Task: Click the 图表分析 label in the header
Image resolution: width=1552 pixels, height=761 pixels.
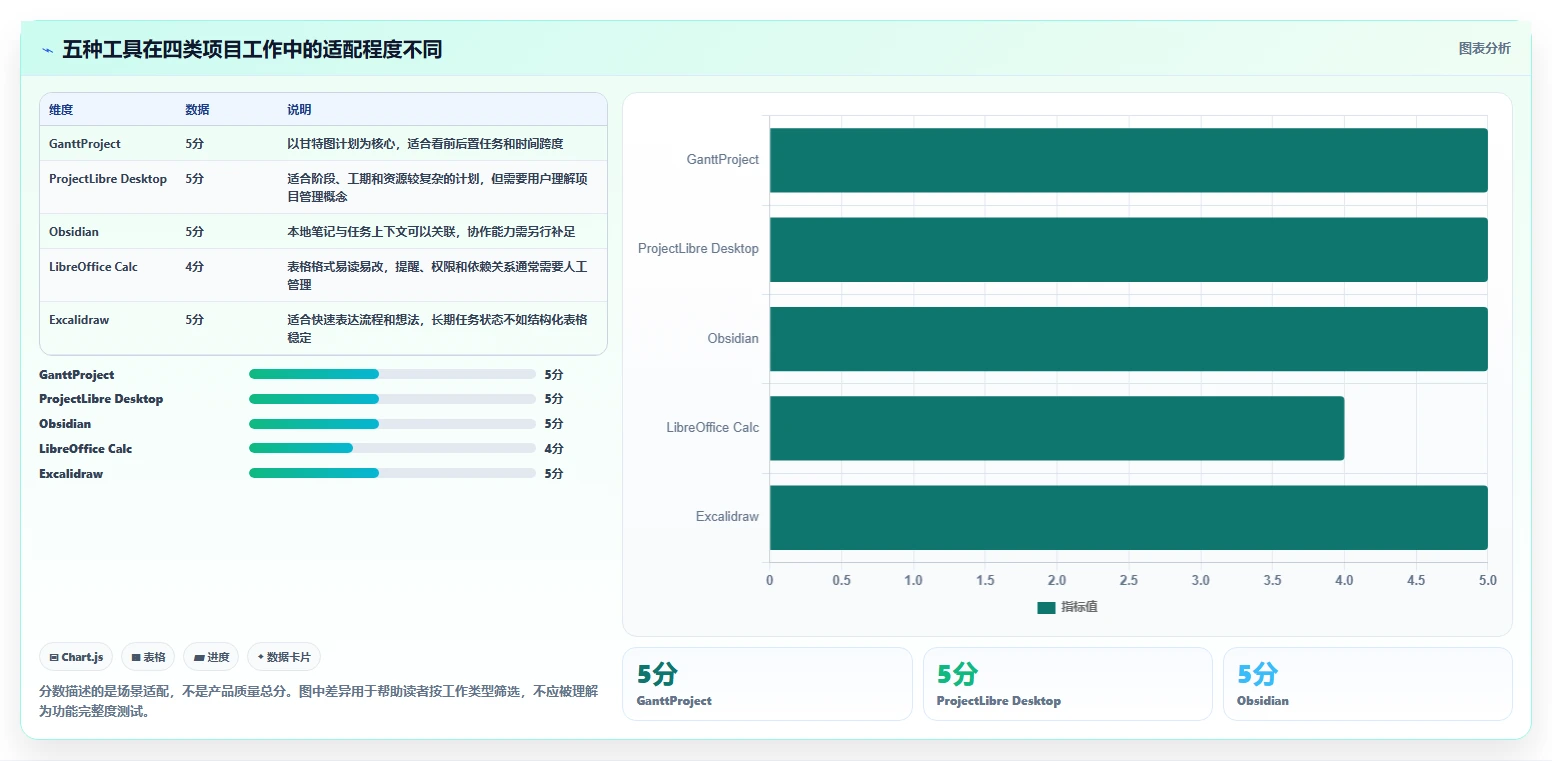Action: [x=1485, y=48]
